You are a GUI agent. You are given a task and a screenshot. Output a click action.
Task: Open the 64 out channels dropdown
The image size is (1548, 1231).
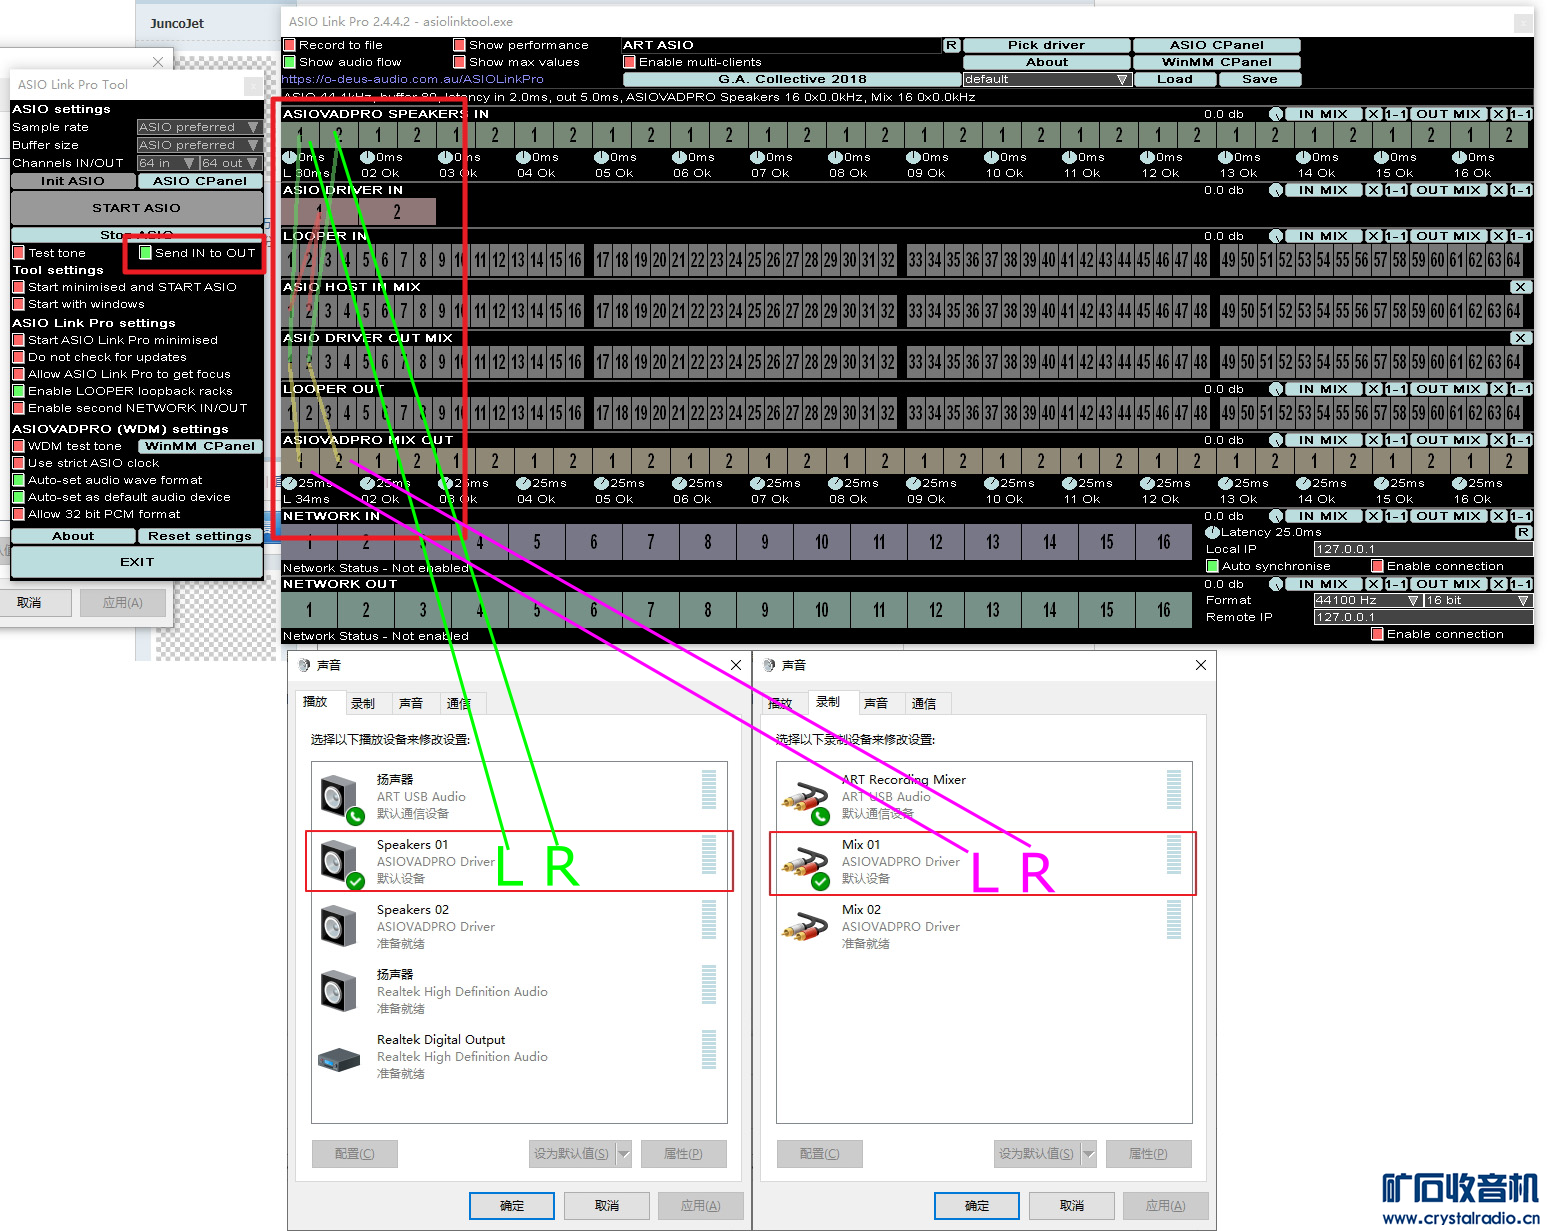coord(231,163)
